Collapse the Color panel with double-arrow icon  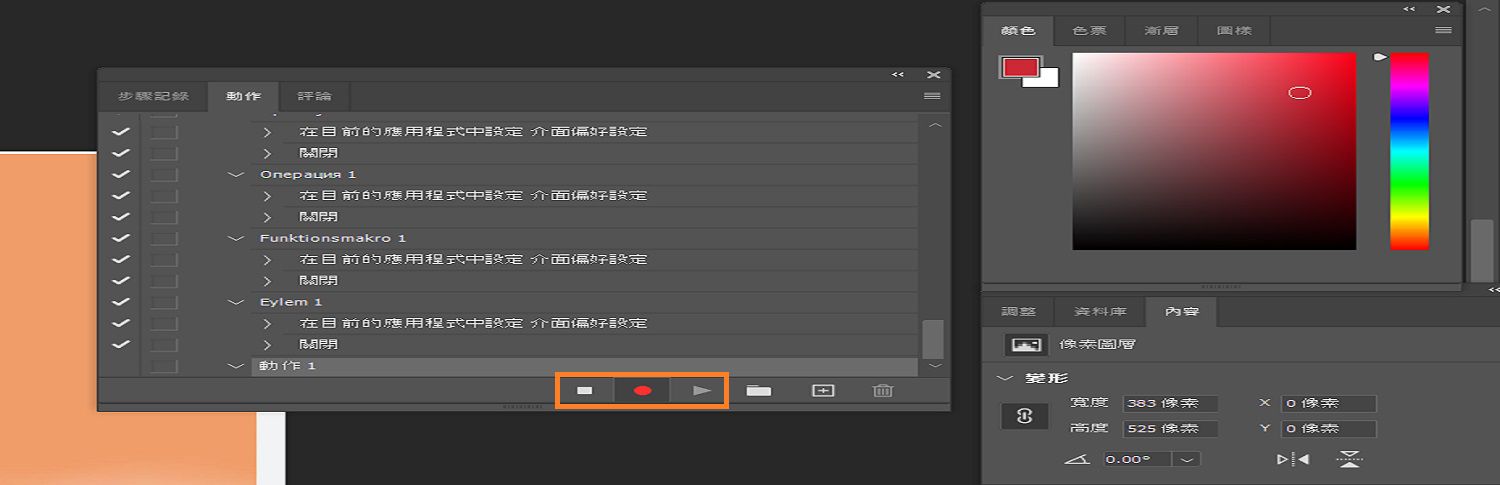pyautogui.click(x=1409, y=9)
